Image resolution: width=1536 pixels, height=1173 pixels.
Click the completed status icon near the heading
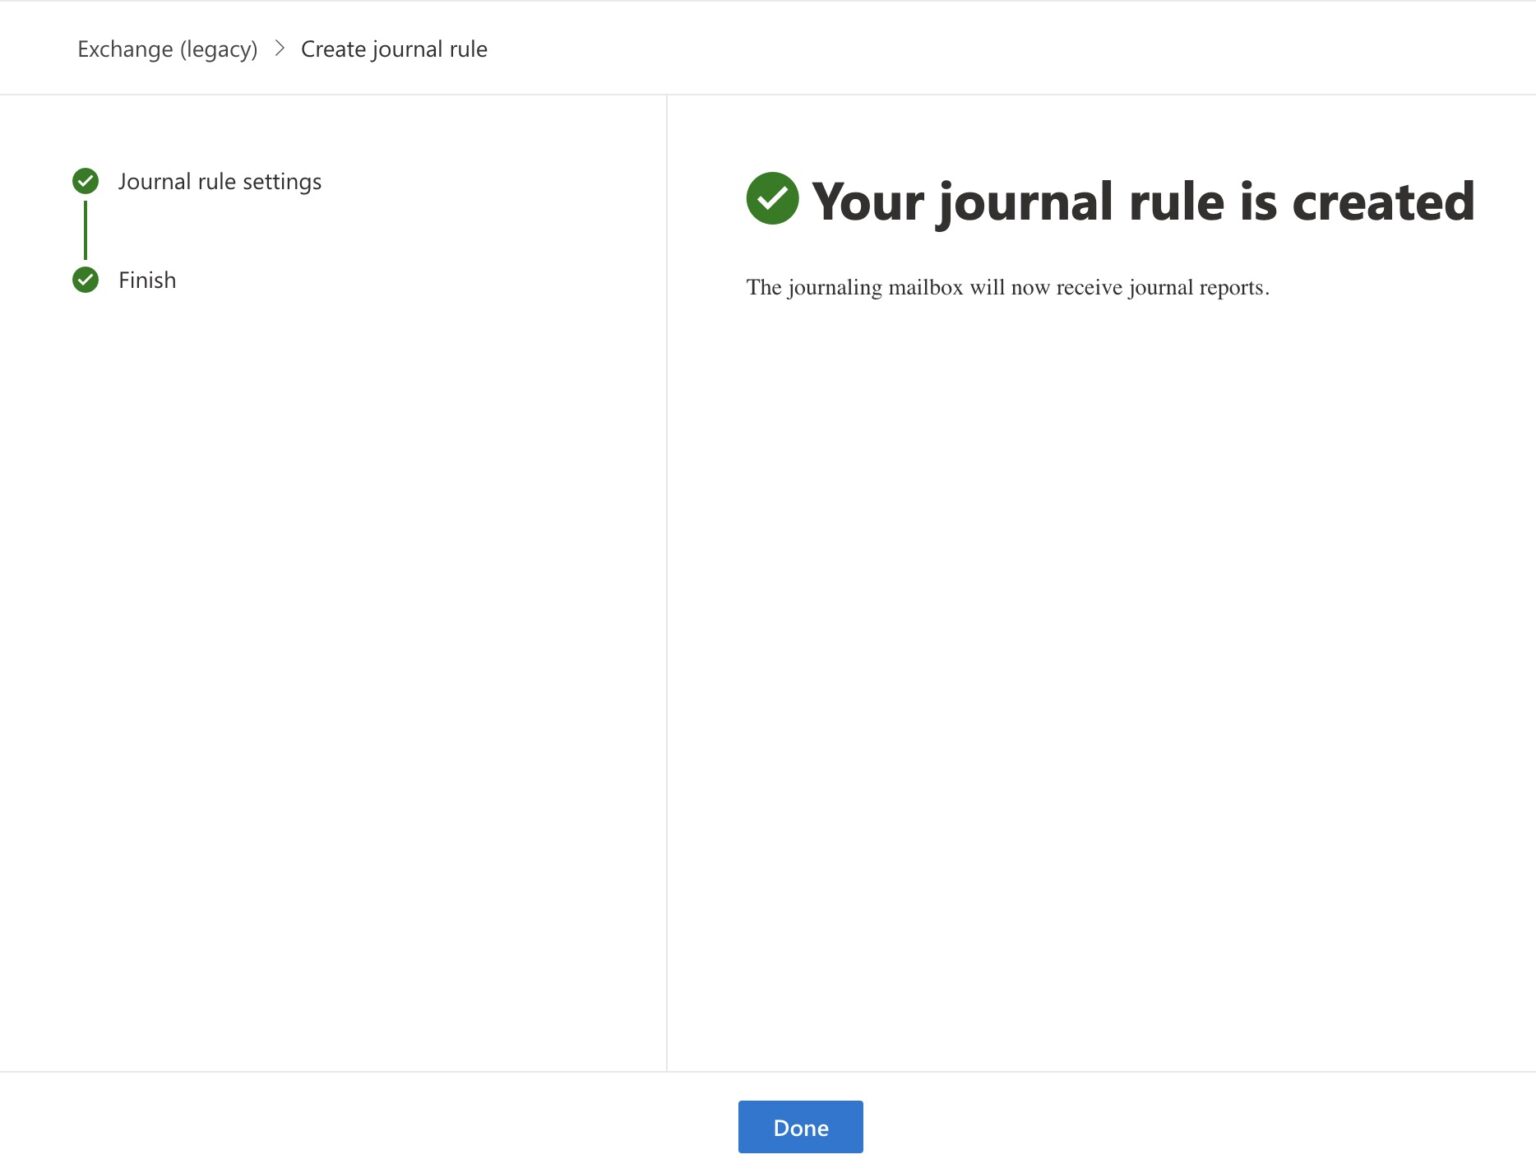772,200
